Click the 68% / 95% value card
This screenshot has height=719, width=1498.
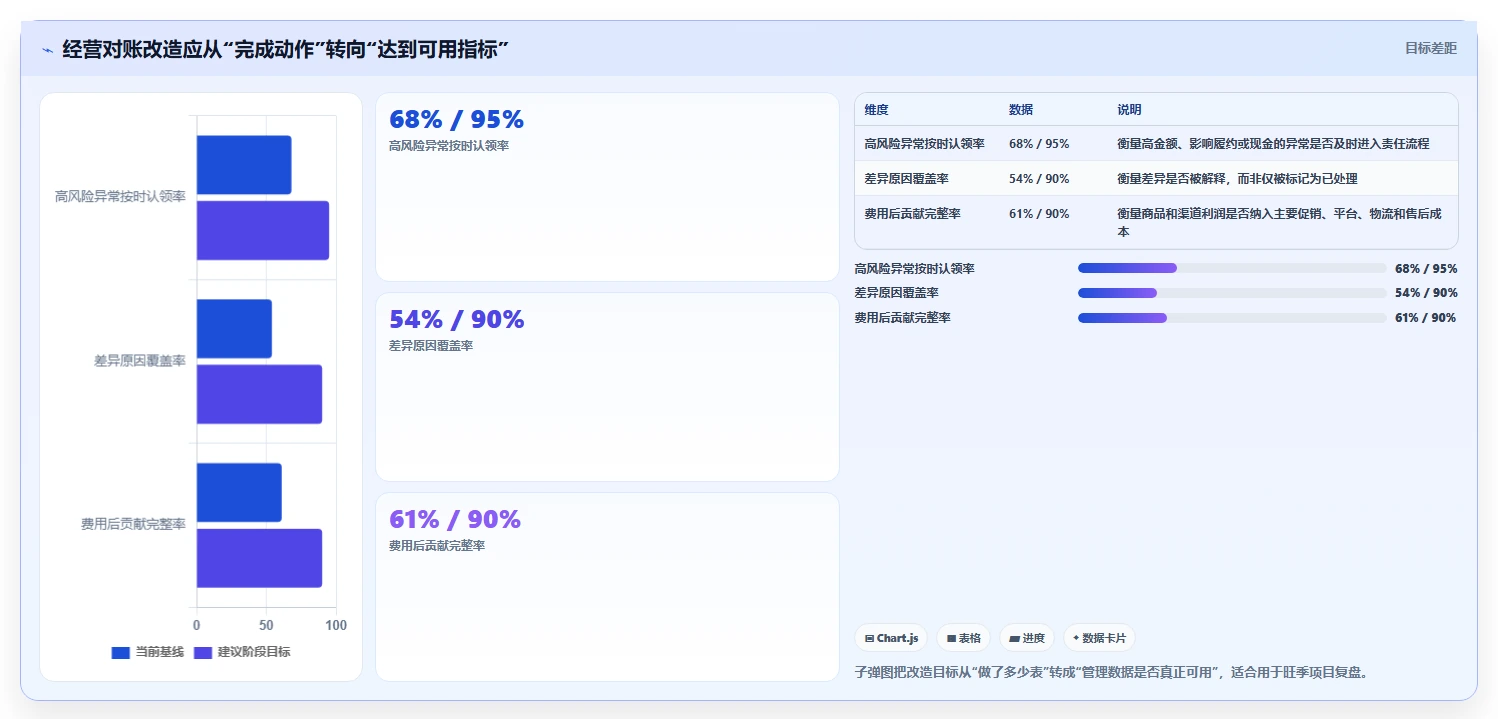(607, 187)
